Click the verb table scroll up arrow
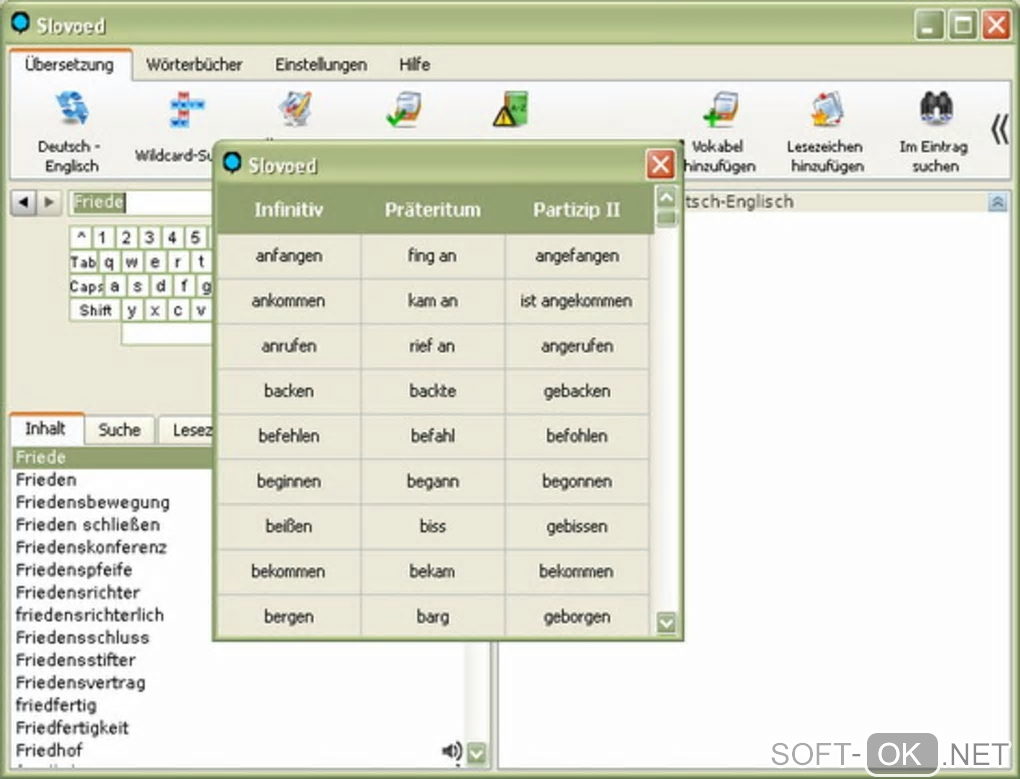Viewport: 1020px width, 779px height. pos(666,196)
